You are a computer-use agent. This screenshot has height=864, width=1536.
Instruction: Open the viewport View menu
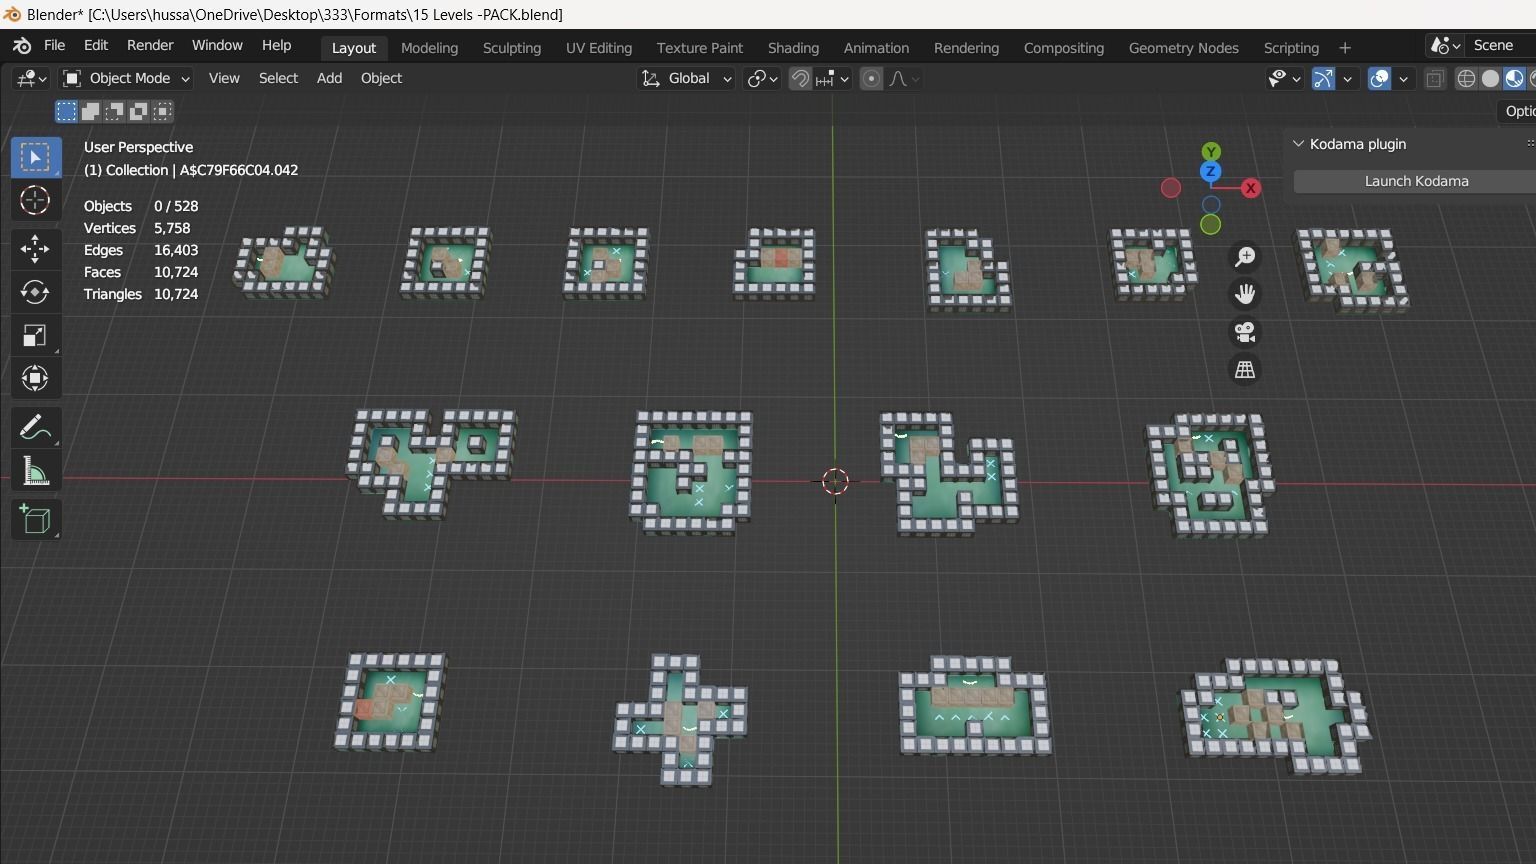[224, 79]
